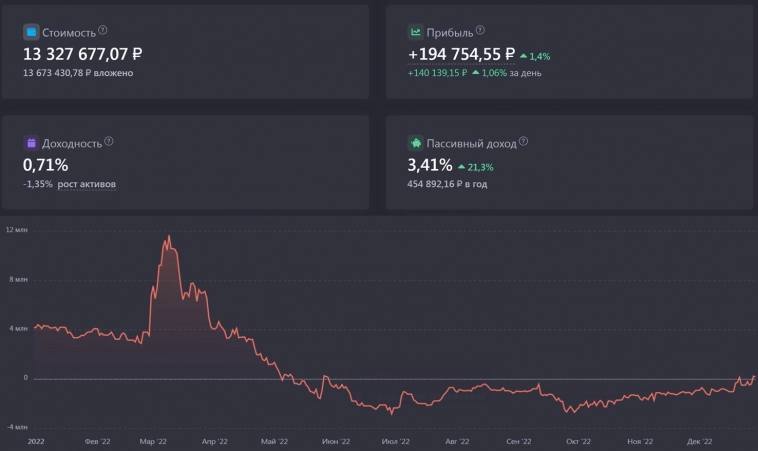This screenshot has height=451, width=758.
Task: Click the 454 892,16 ₽ в год text
Action: pyautogui.click(x=447, y=184)
